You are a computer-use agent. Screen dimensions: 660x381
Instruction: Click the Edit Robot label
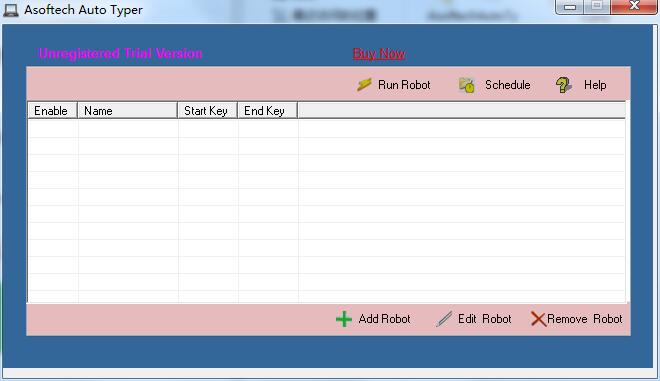click(484, 319)
